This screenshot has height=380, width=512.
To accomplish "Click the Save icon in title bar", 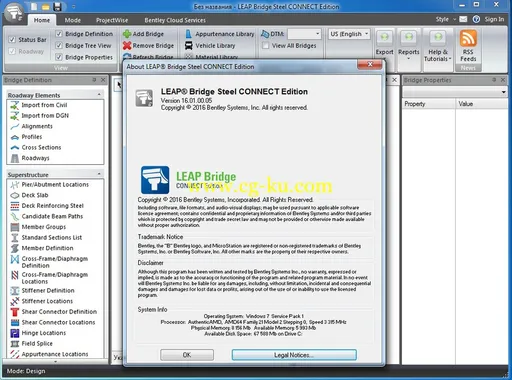I will point(57,7).
